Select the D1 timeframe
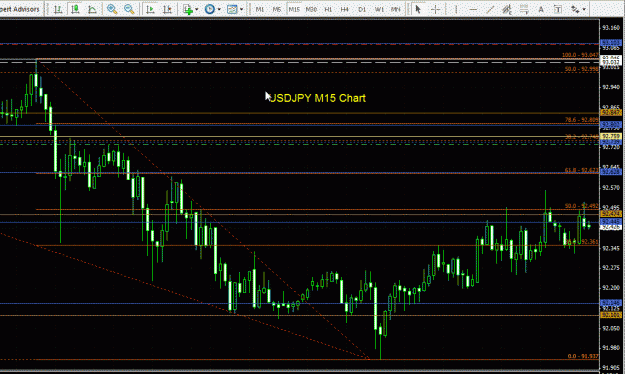 [x=362, y=9]
